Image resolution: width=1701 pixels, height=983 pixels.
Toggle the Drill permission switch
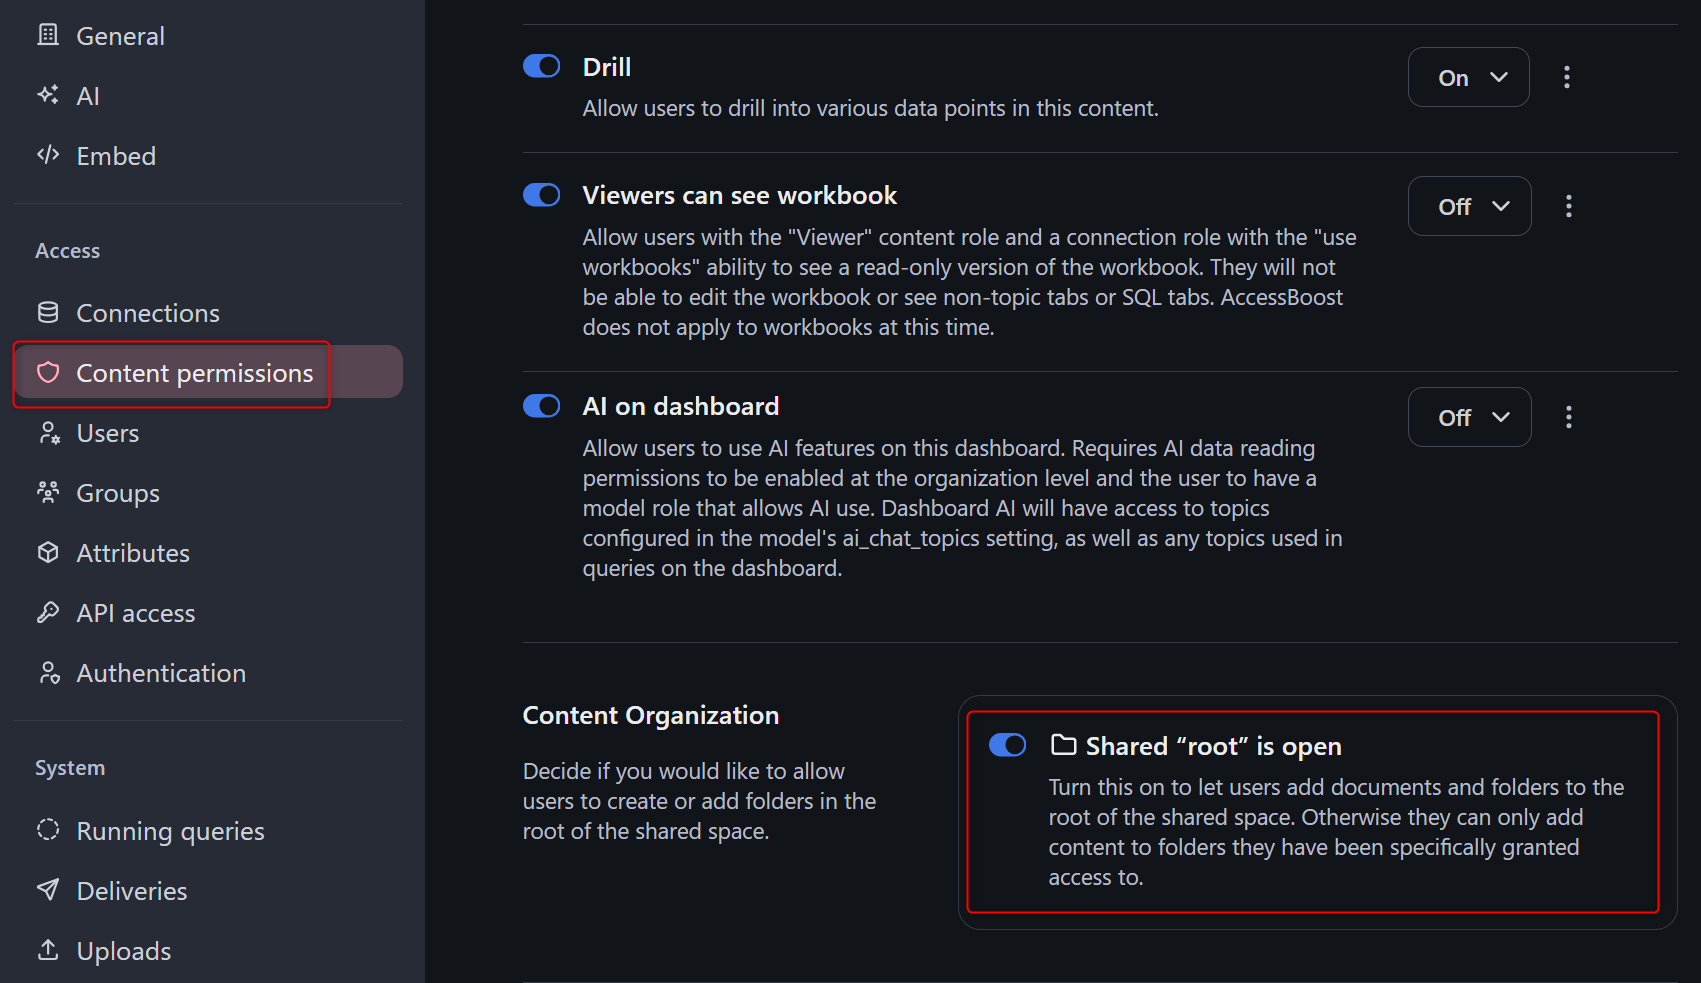pyautogui.click(x=542, y=67)
